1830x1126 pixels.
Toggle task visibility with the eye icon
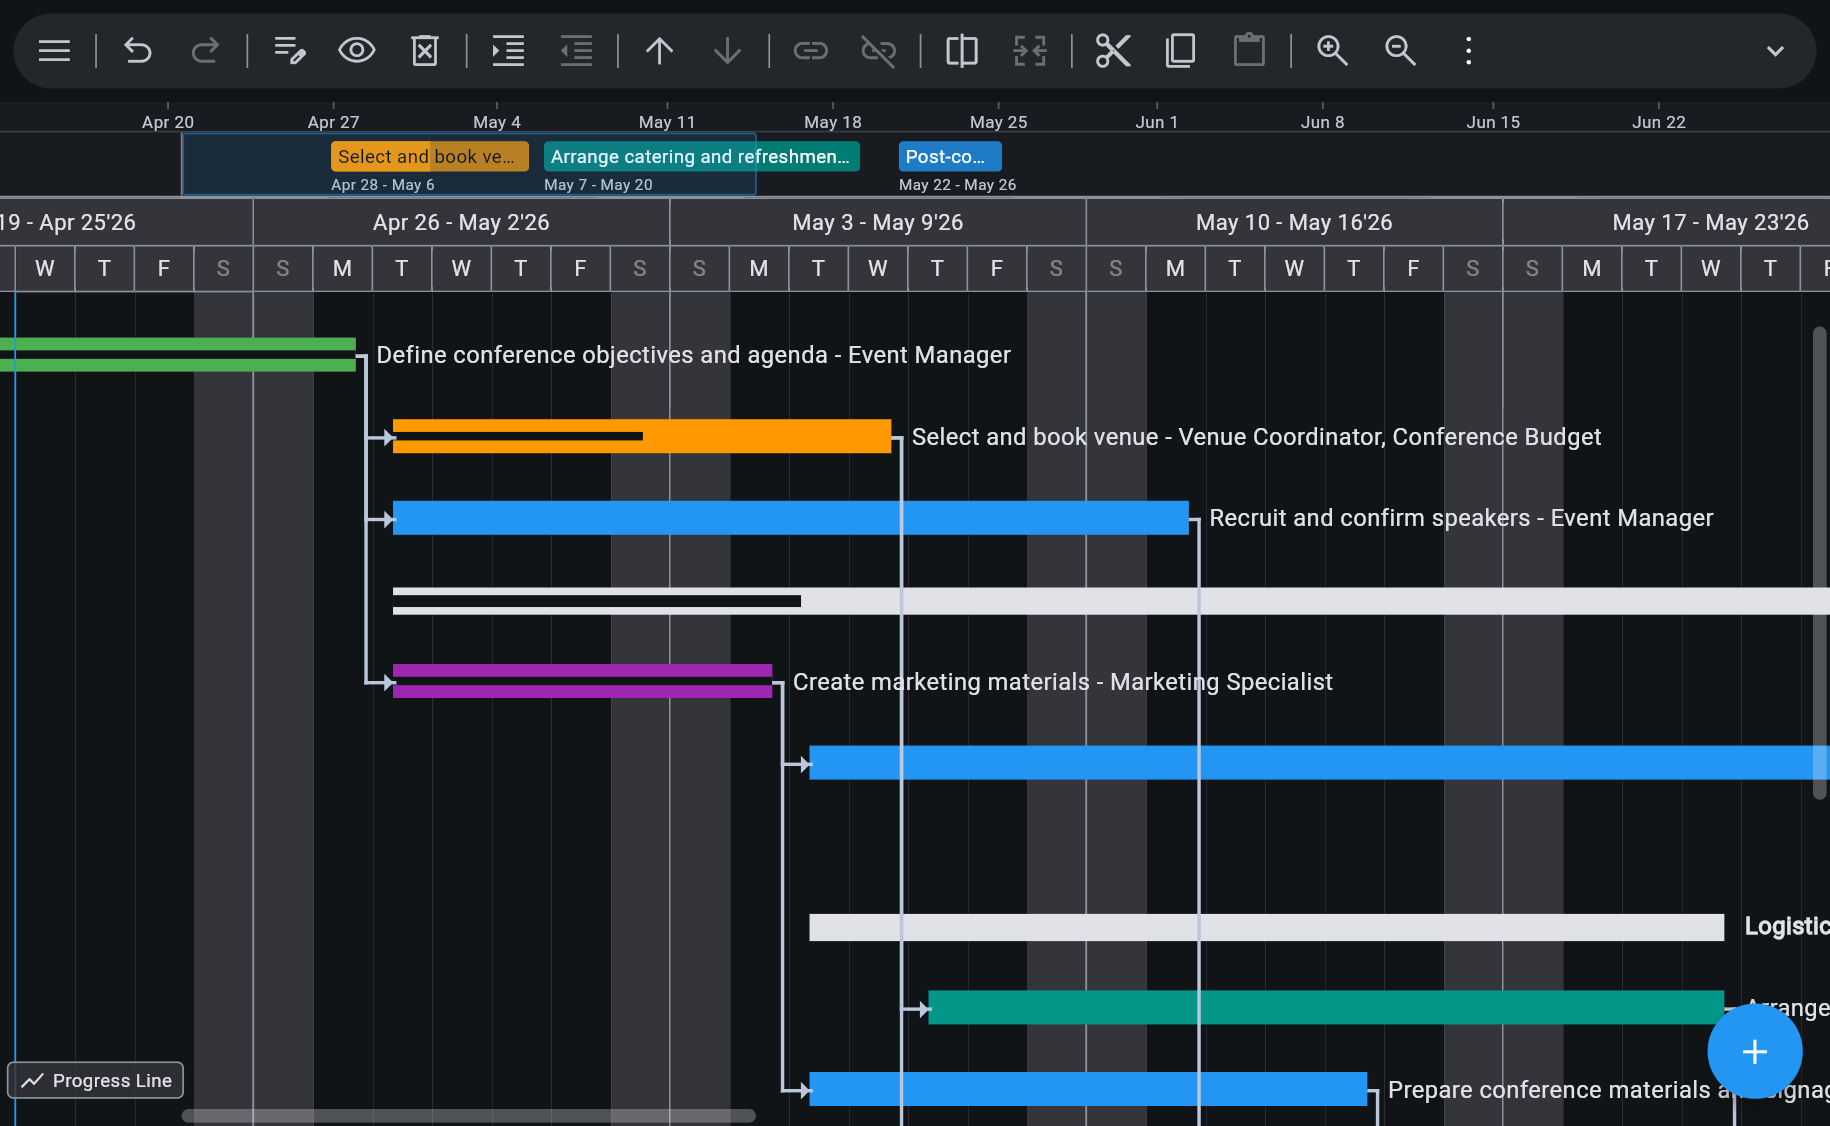tap(356, 50)
